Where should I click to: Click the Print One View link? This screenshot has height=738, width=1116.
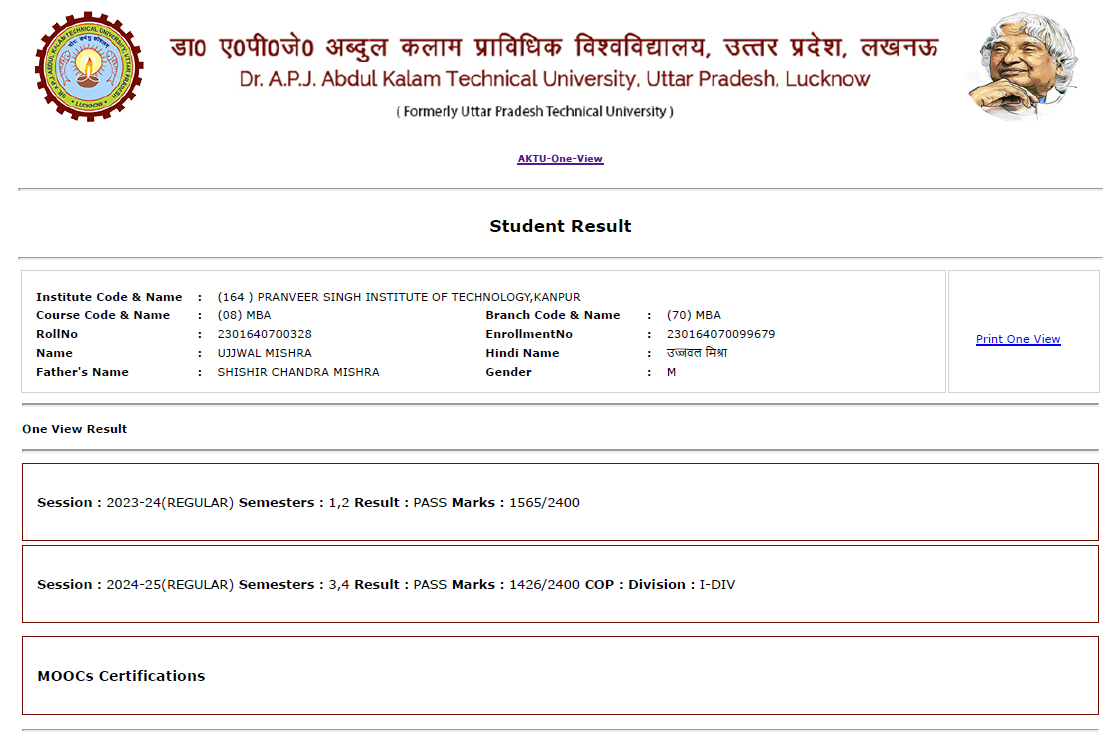pos(1018,339)
